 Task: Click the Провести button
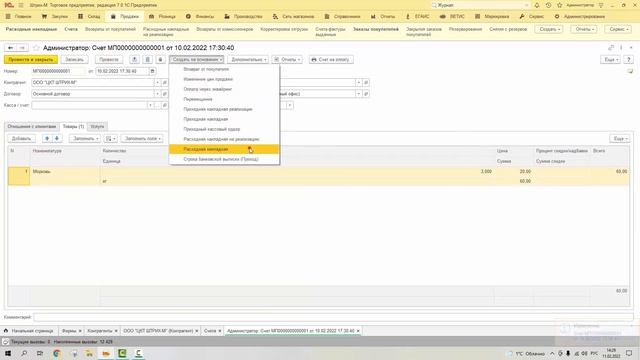point(109,60)
